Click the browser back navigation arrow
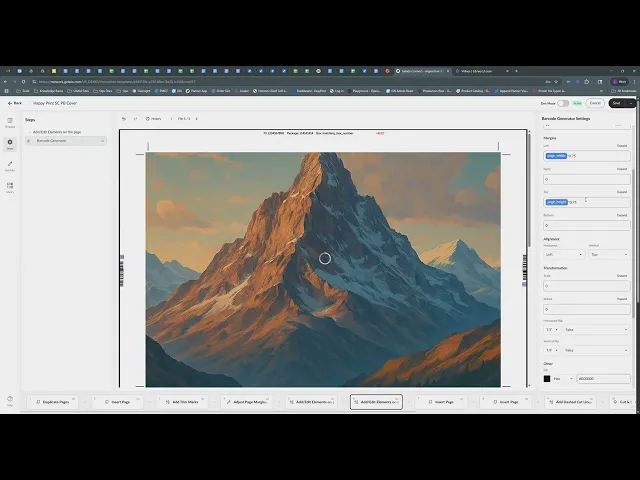This screenshot has width=640, height=480. tap(6, 82)
